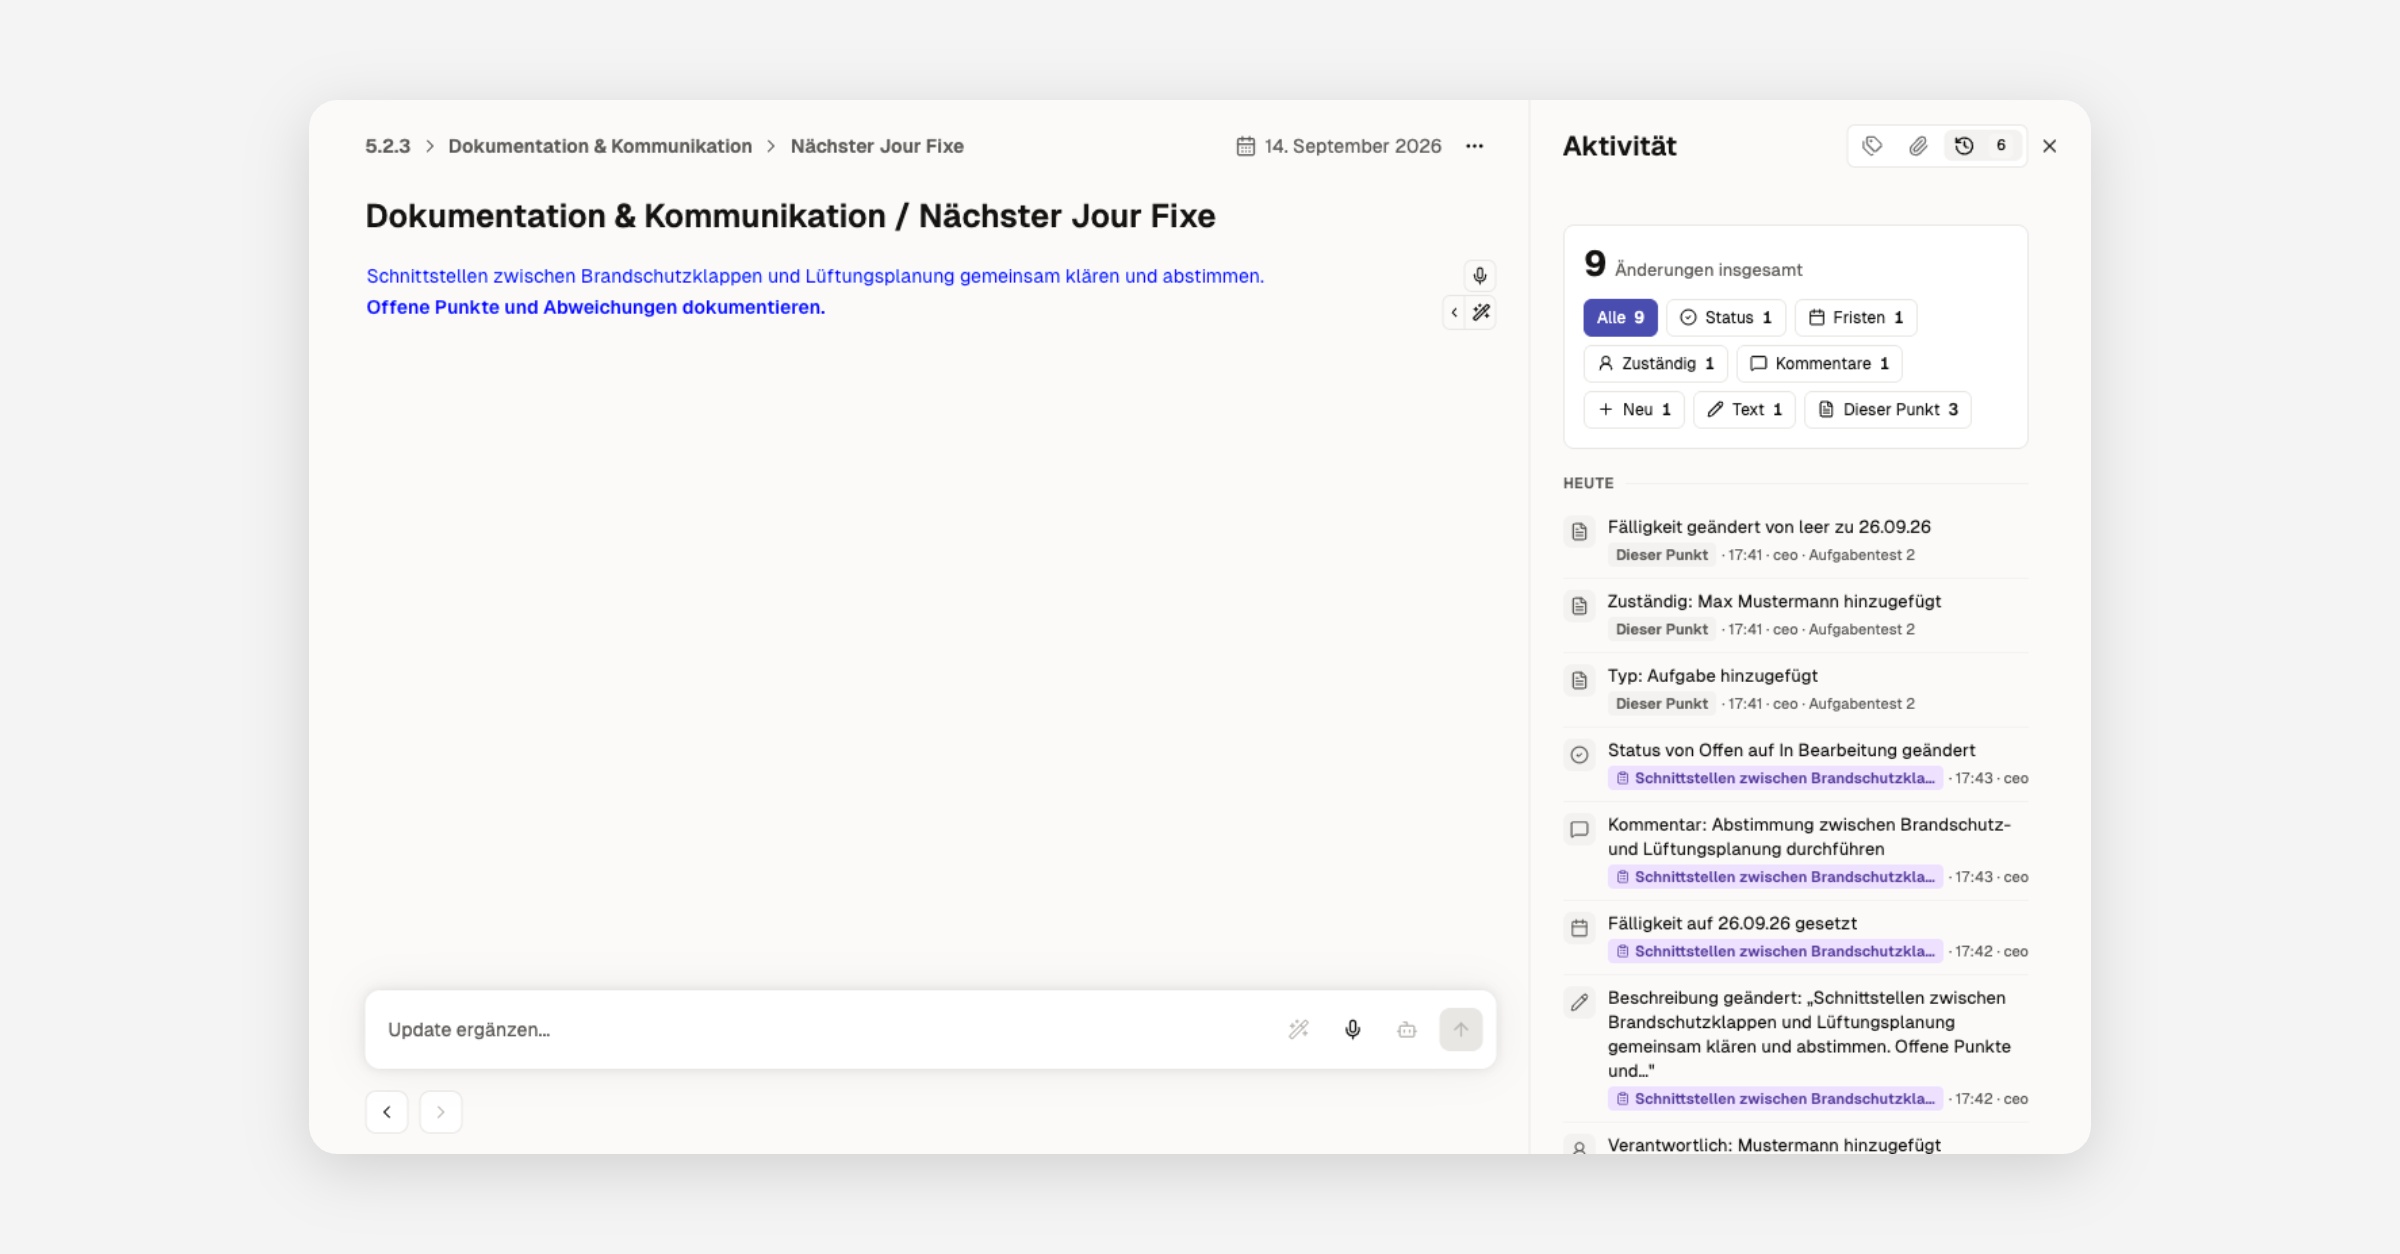Open breadcrumb 'Dokumentation & Kommunikation'
Viewport: 2400px width, 1254px height.
[600, 146]
